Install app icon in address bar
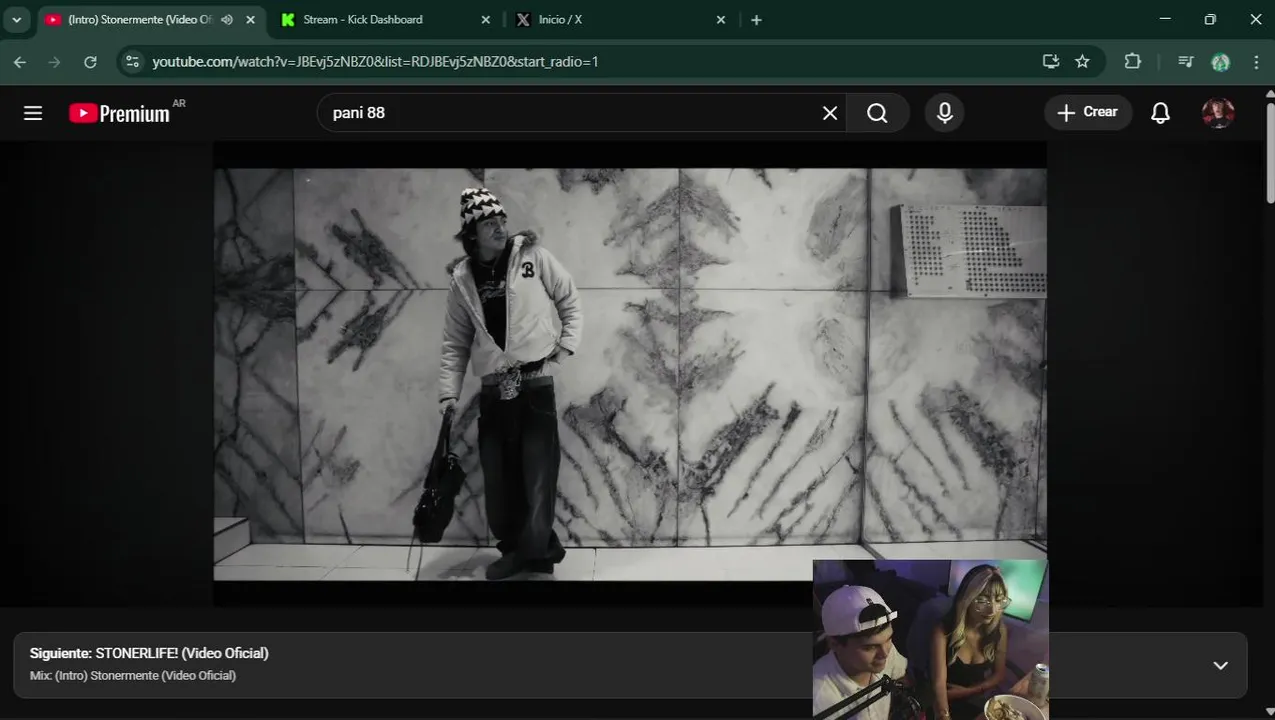 tap(1051, 62)
